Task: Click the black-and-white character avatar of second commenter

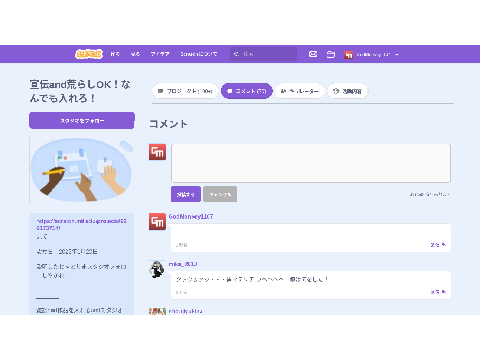Action: [157, 269]
